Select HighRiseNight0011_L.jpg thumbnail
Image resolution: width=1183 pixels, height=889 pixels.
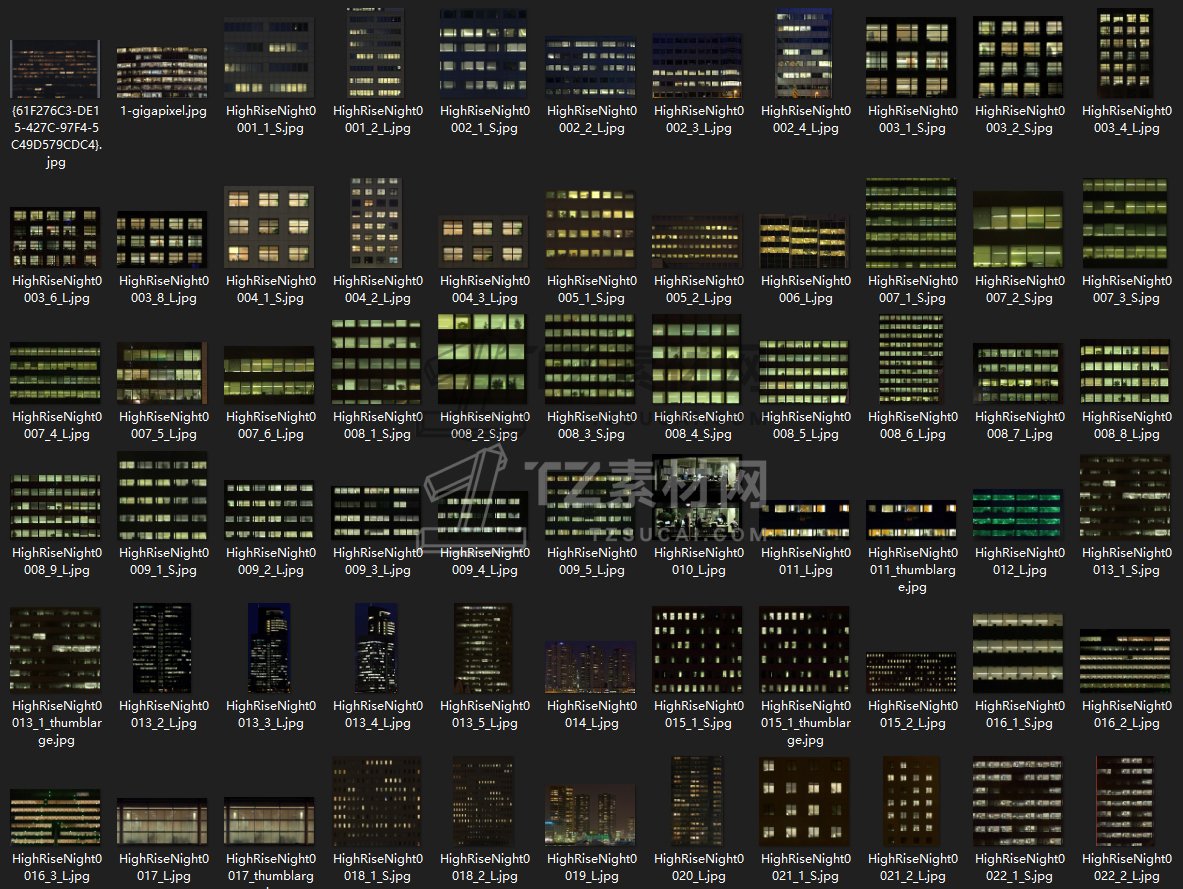tap(804, 521)
